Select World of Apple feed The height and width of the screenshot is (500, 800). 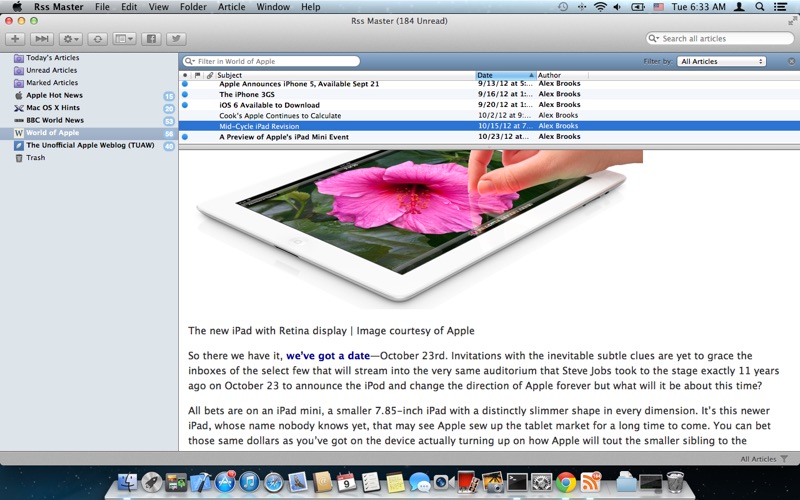point(89,133)
